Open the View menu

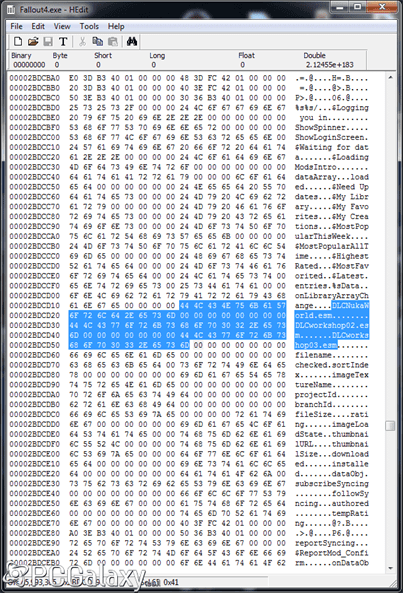(x=62, y=26)
